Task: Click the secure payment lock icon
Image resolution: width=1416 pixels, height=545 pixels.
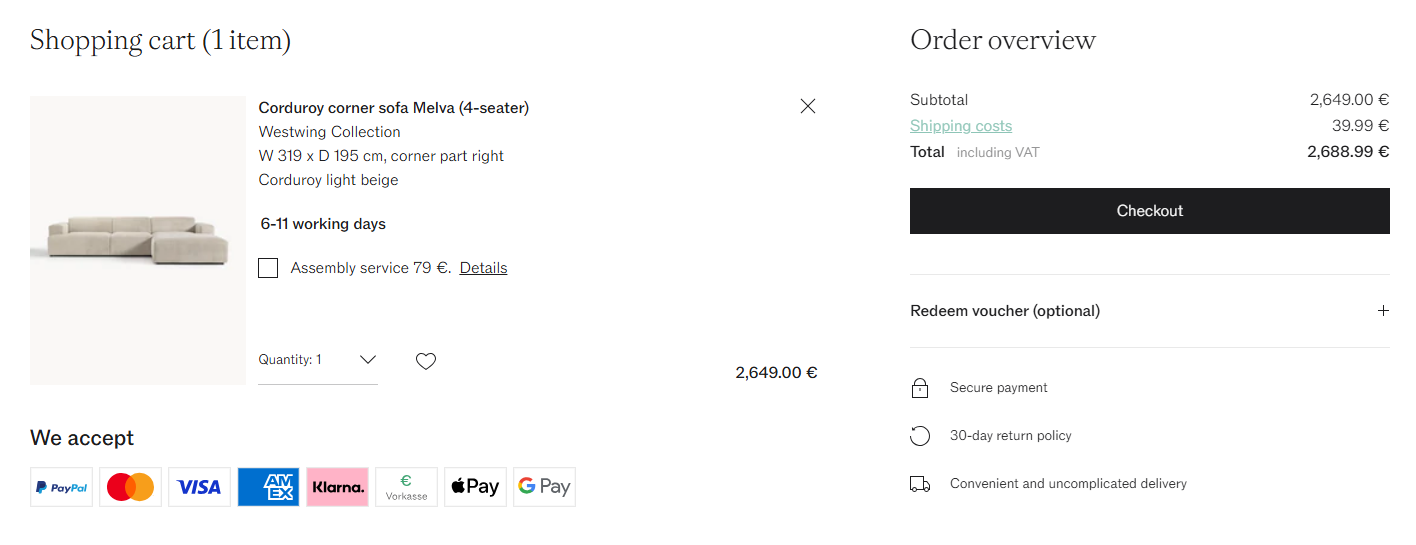Action: tap(920, 388)
